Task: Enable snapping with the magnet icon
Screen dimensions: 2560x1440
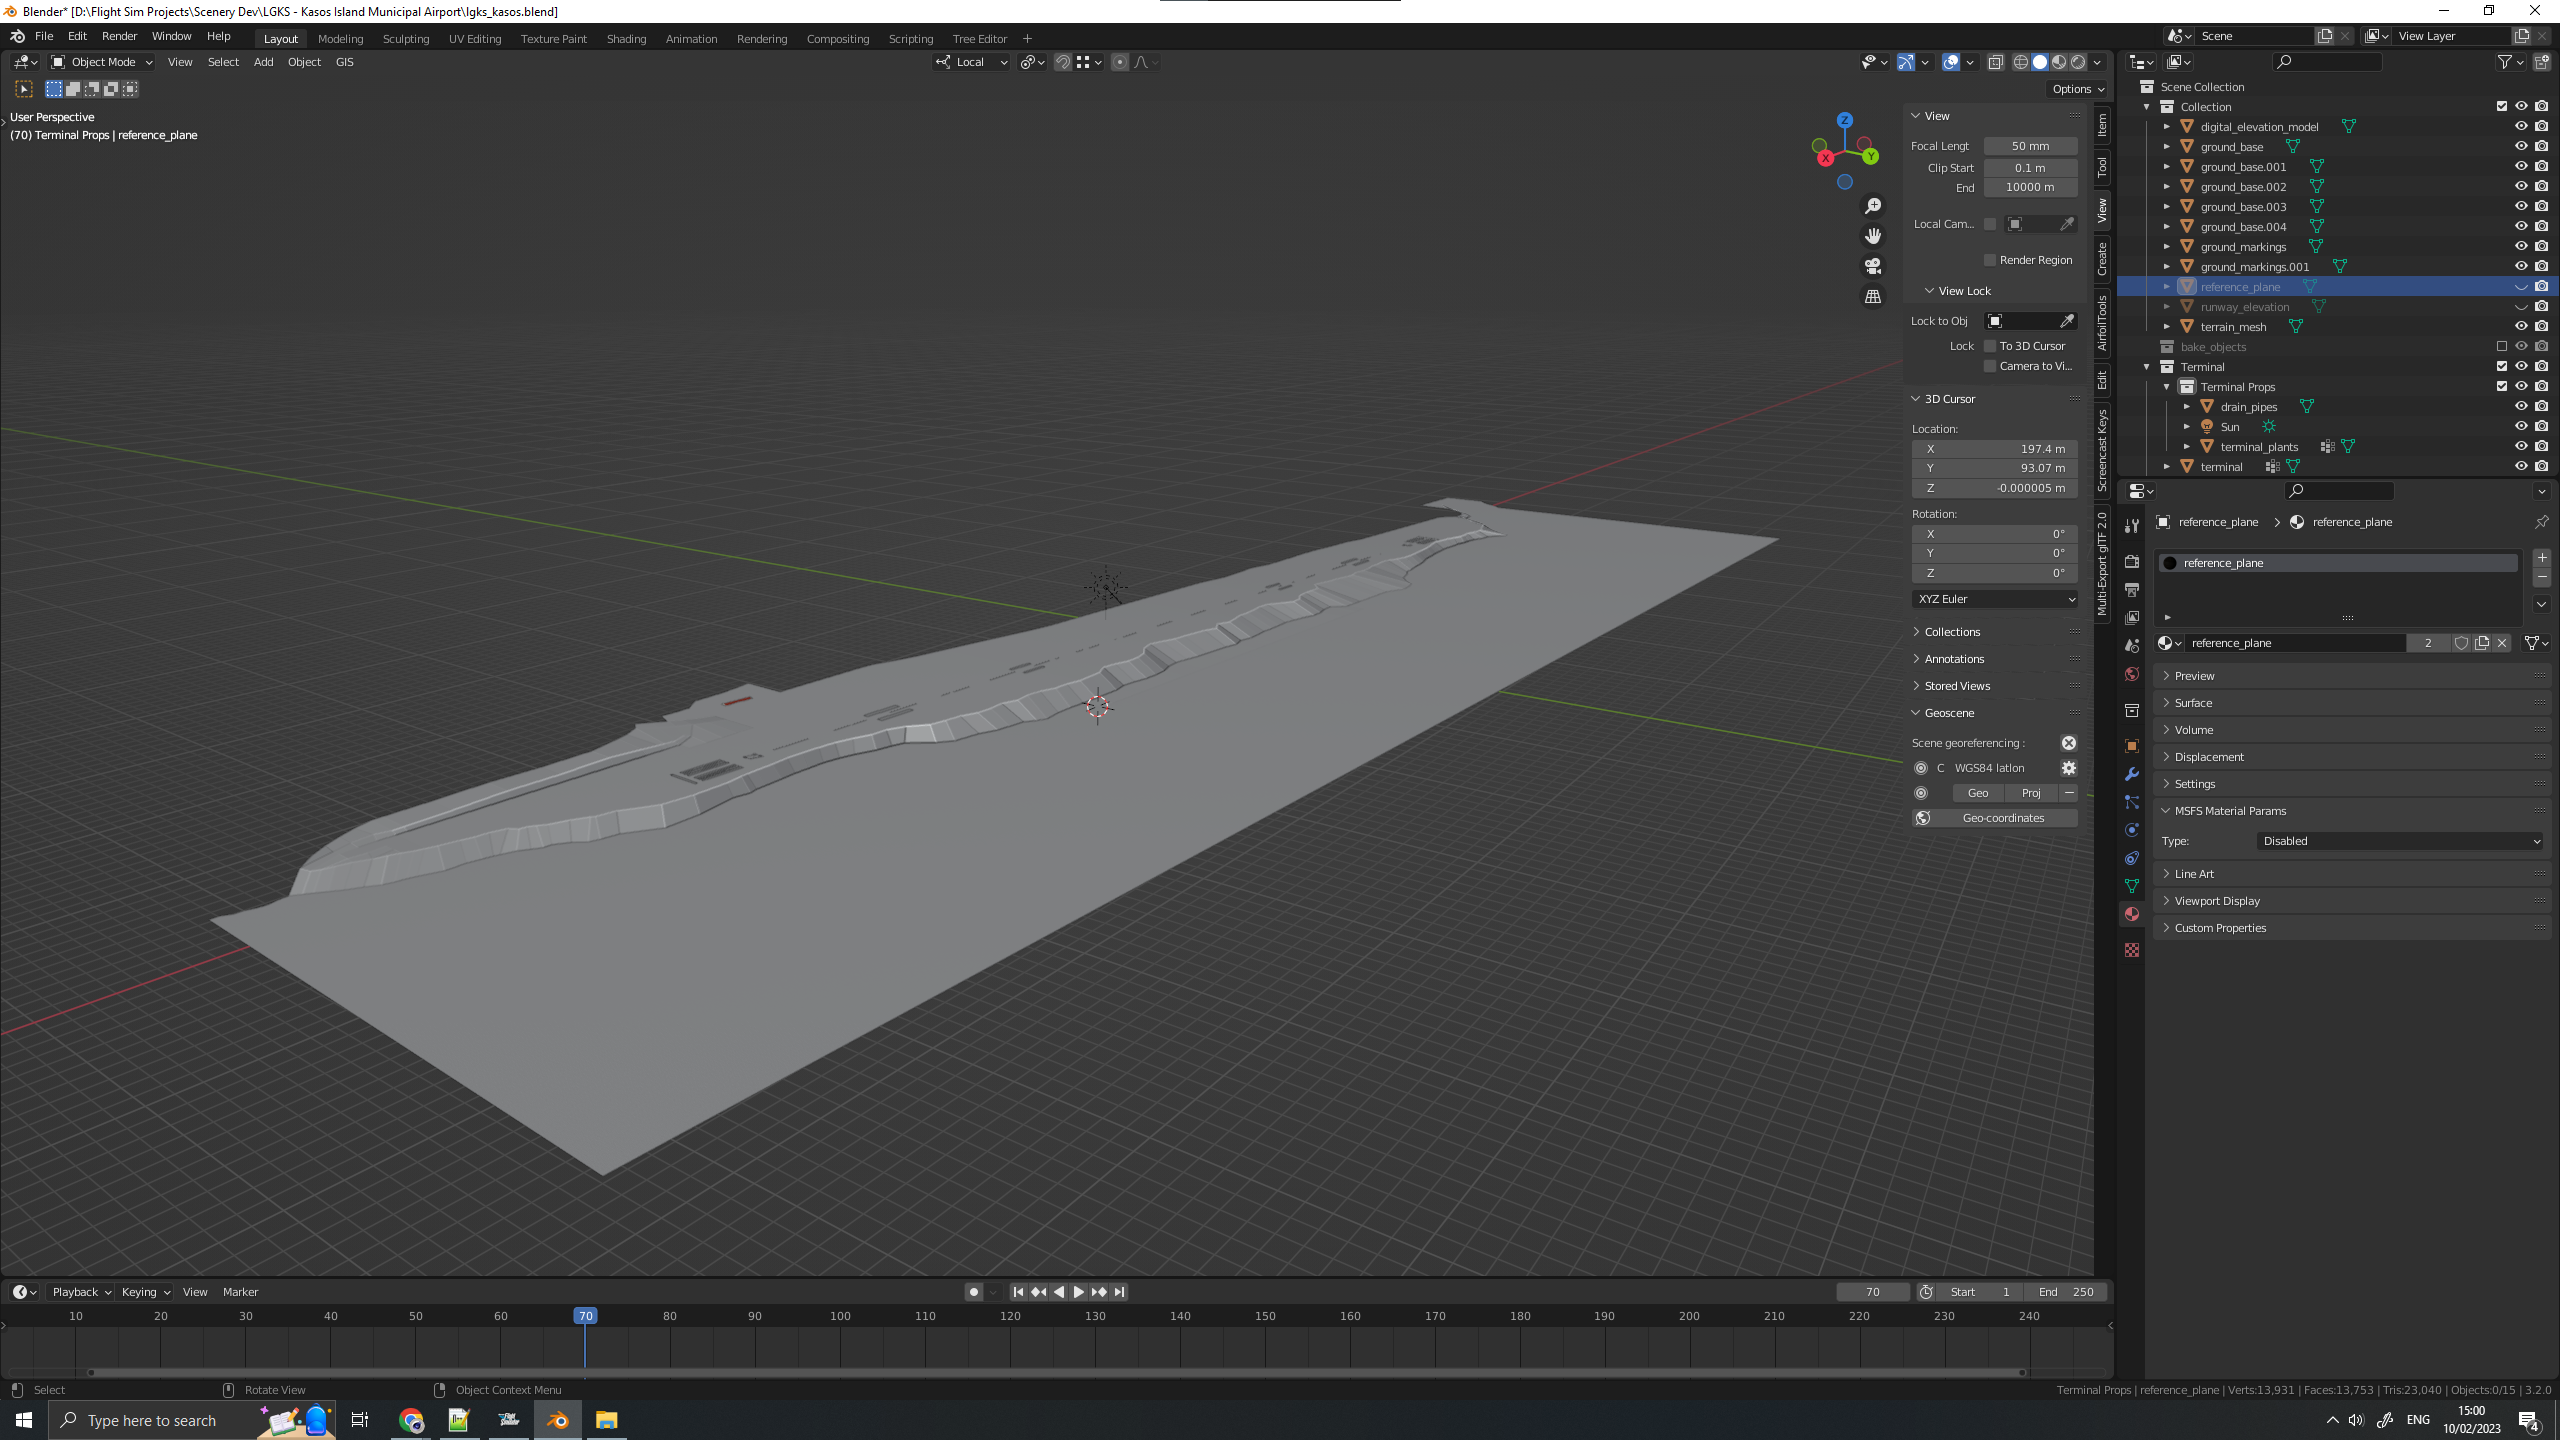Action: pyautogui.click(x=1063, y=62)
